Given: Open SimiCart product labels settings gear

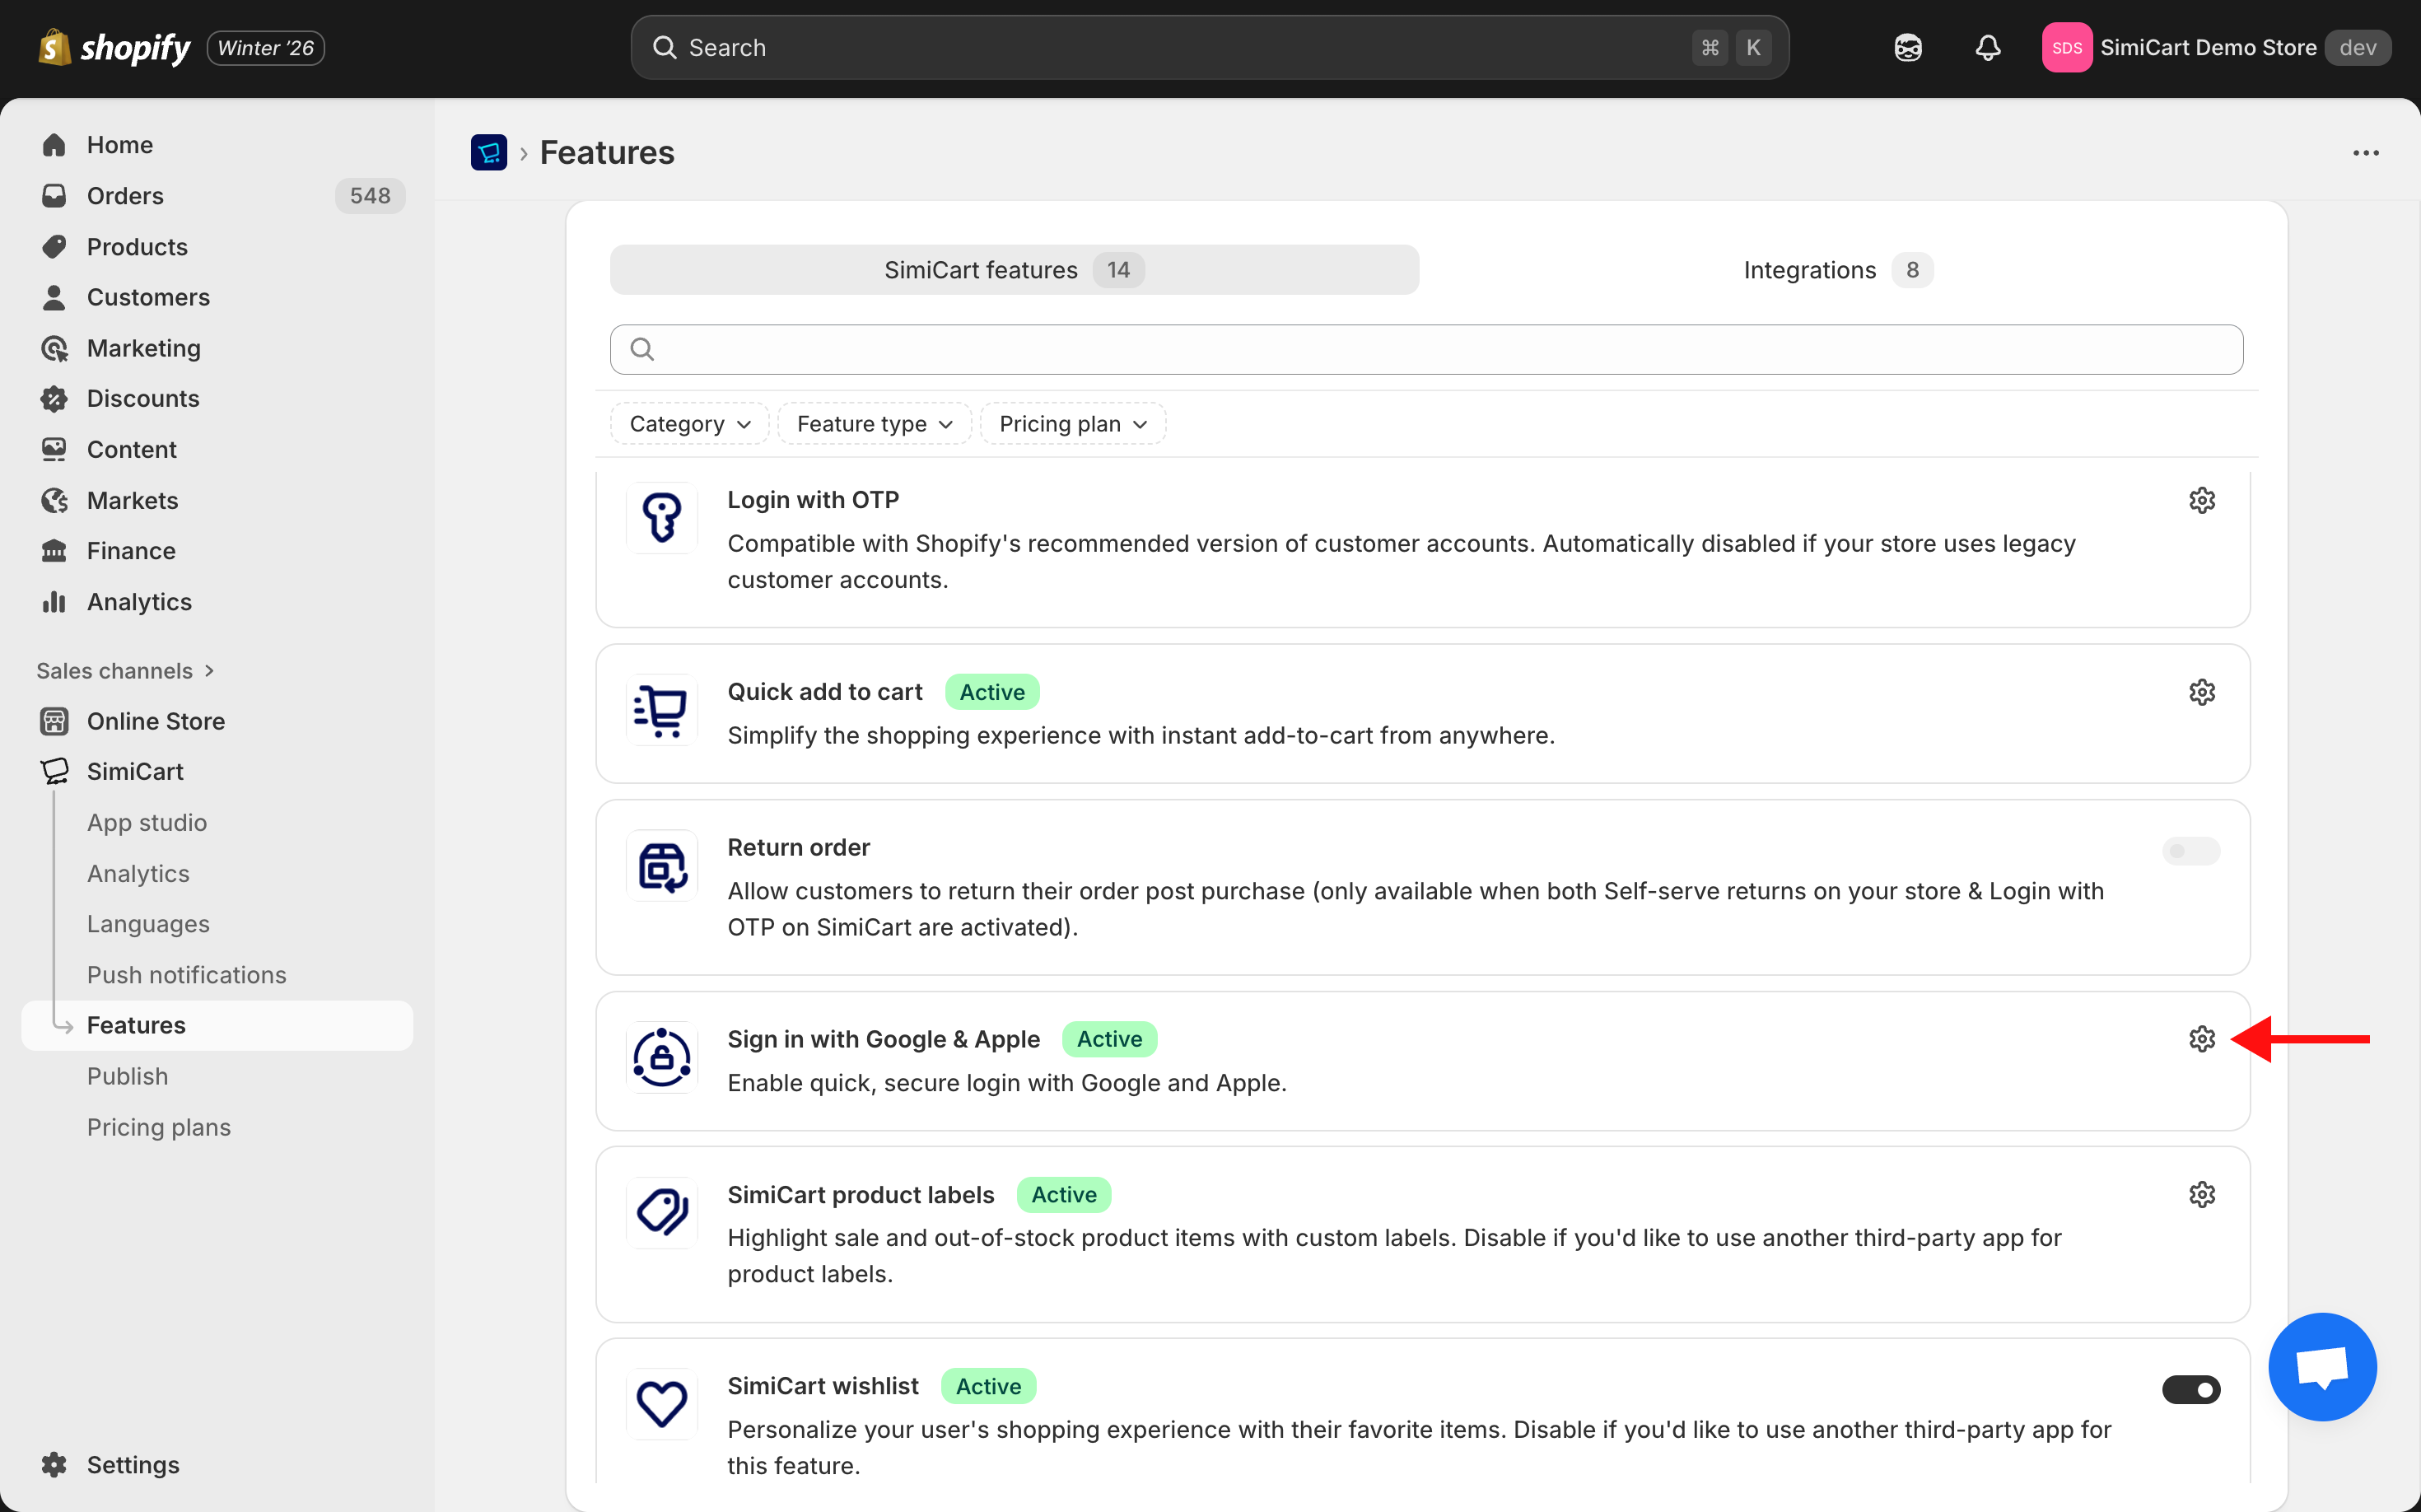Looking at the screenshot, I should (2201, 1194).
